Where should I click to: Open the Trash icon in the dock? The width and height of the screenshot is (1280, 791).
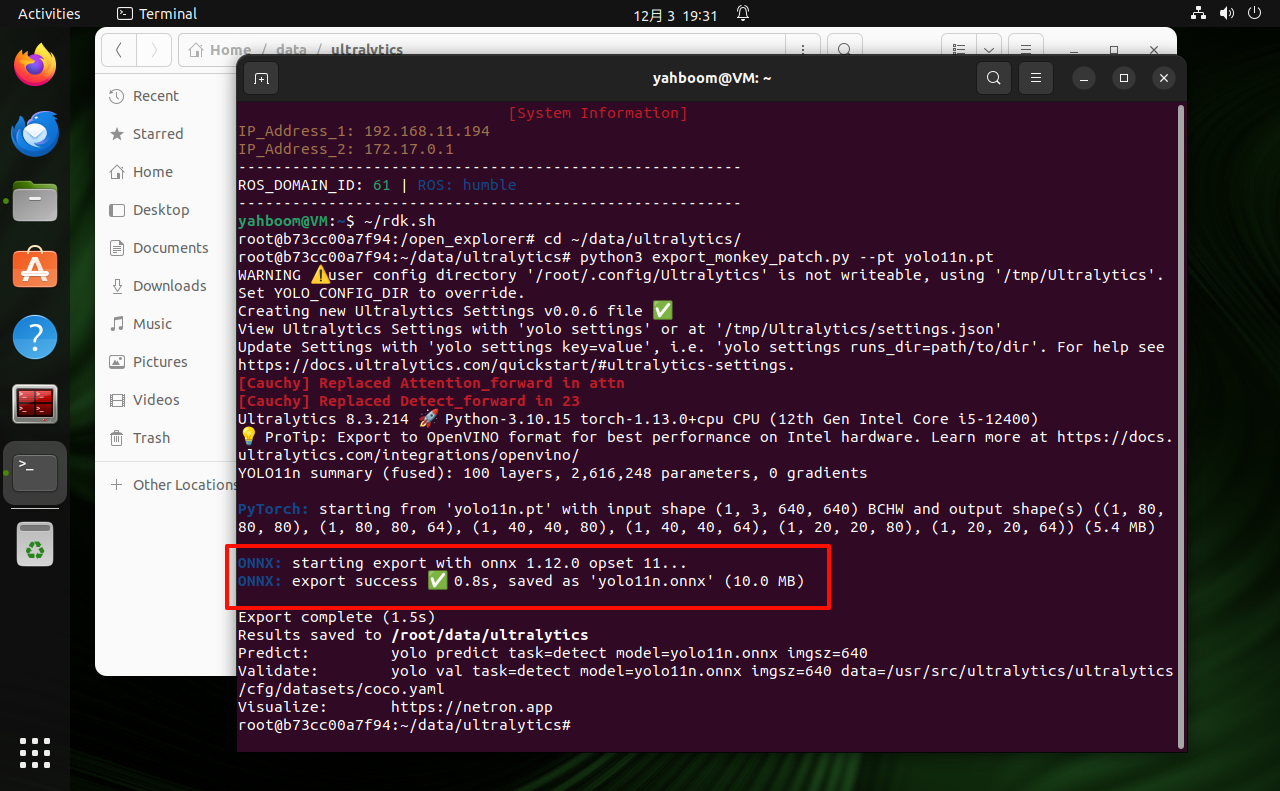pos(35,545)
